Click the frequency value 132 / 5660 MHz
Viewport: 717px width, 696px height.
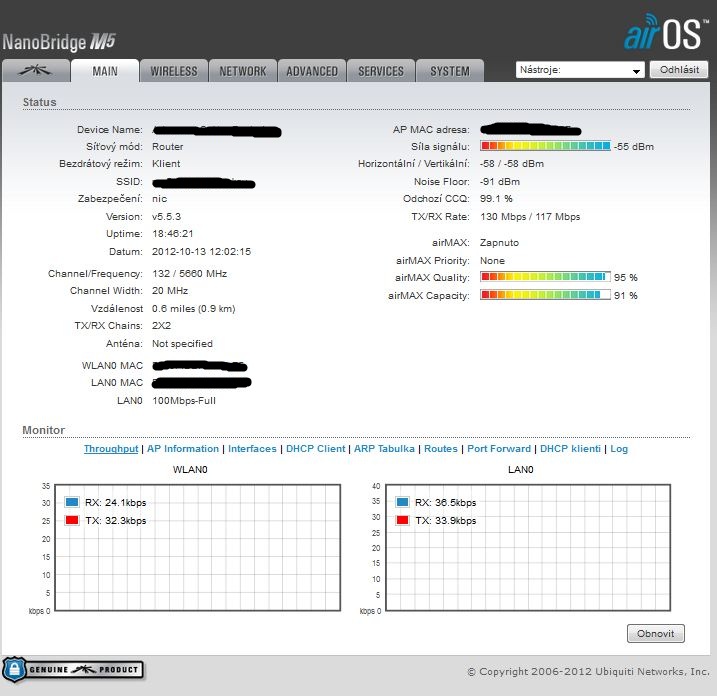click(189, 273)
